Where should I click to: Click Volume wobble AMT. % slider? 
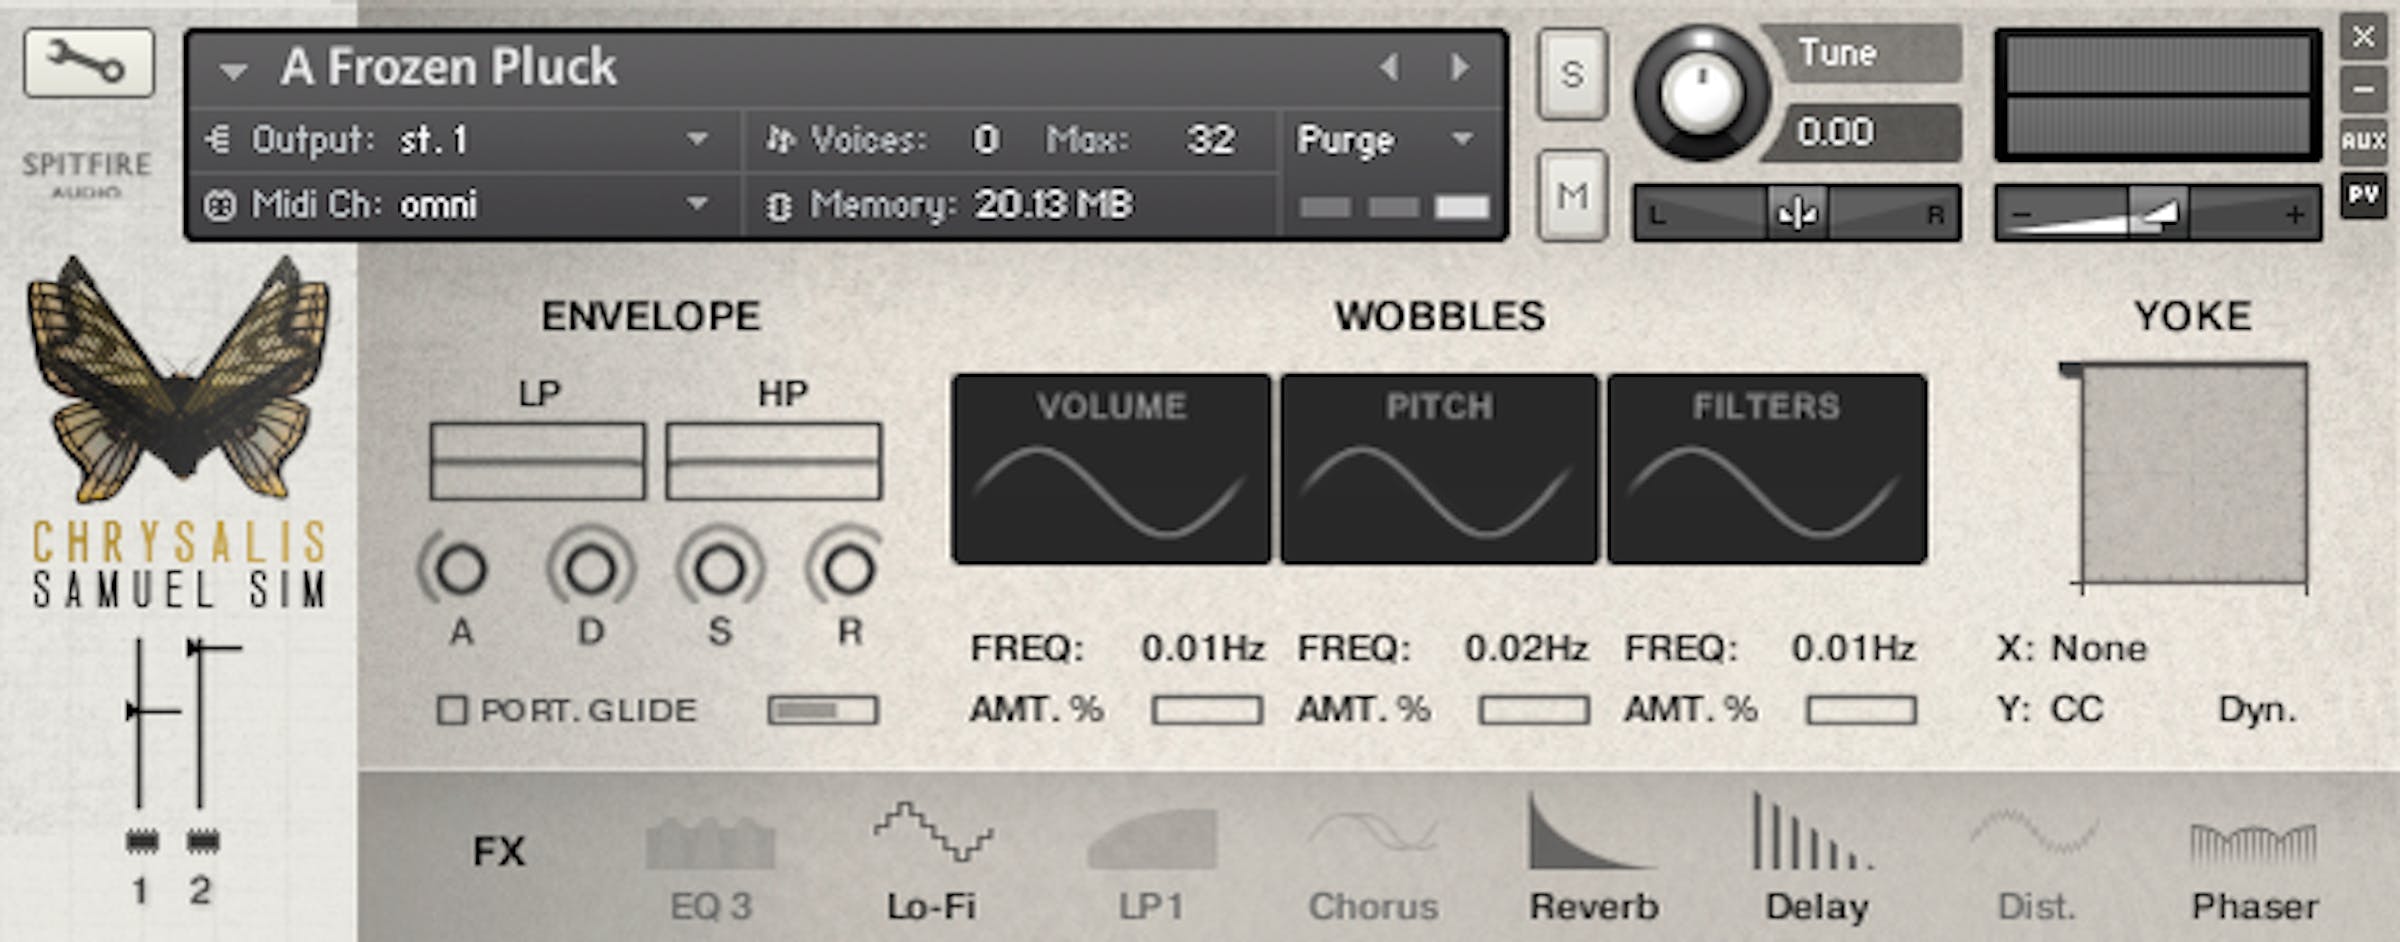tap(1207, 710)
